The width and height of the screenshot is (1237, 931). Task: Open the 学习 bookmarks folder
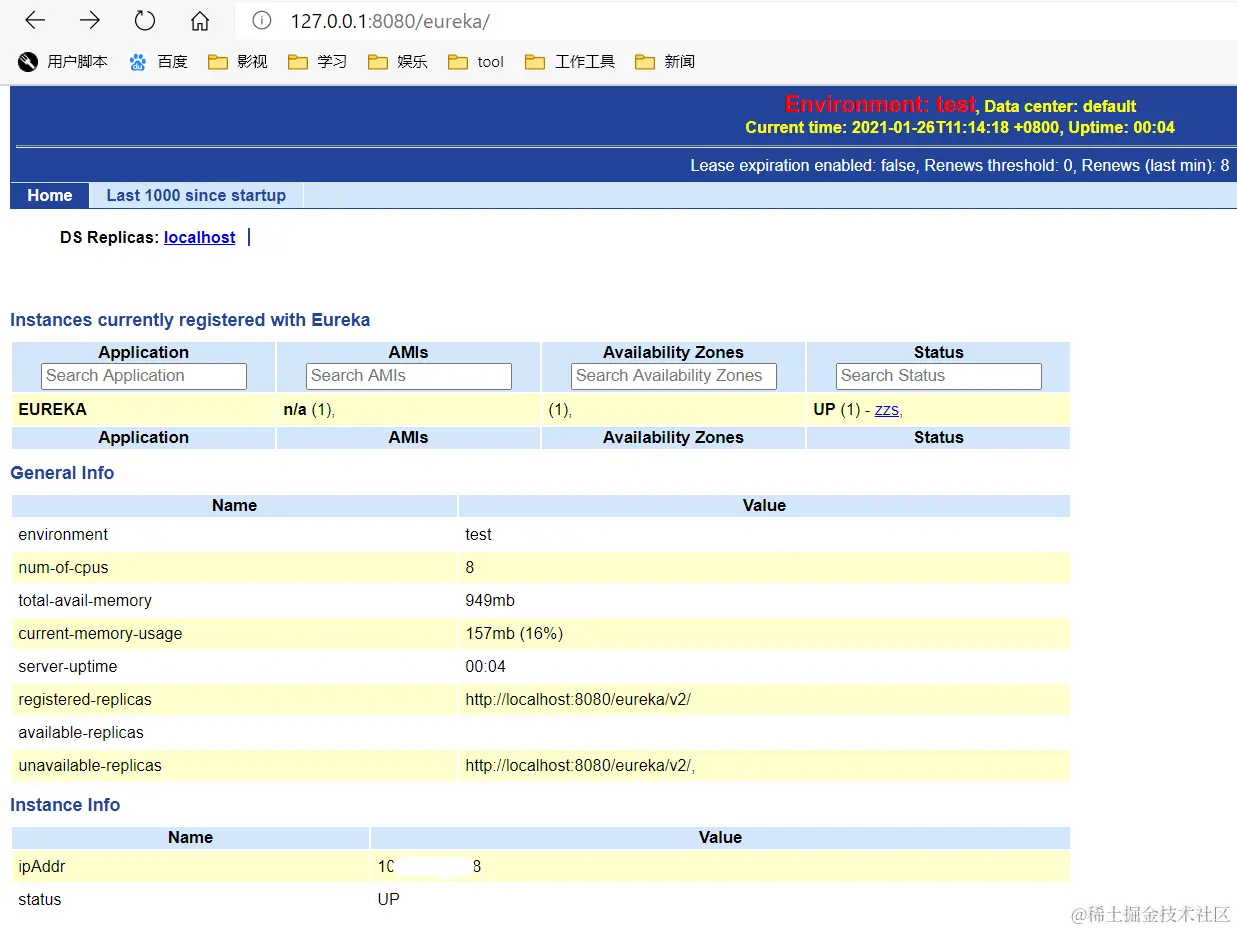click(318, 62)
